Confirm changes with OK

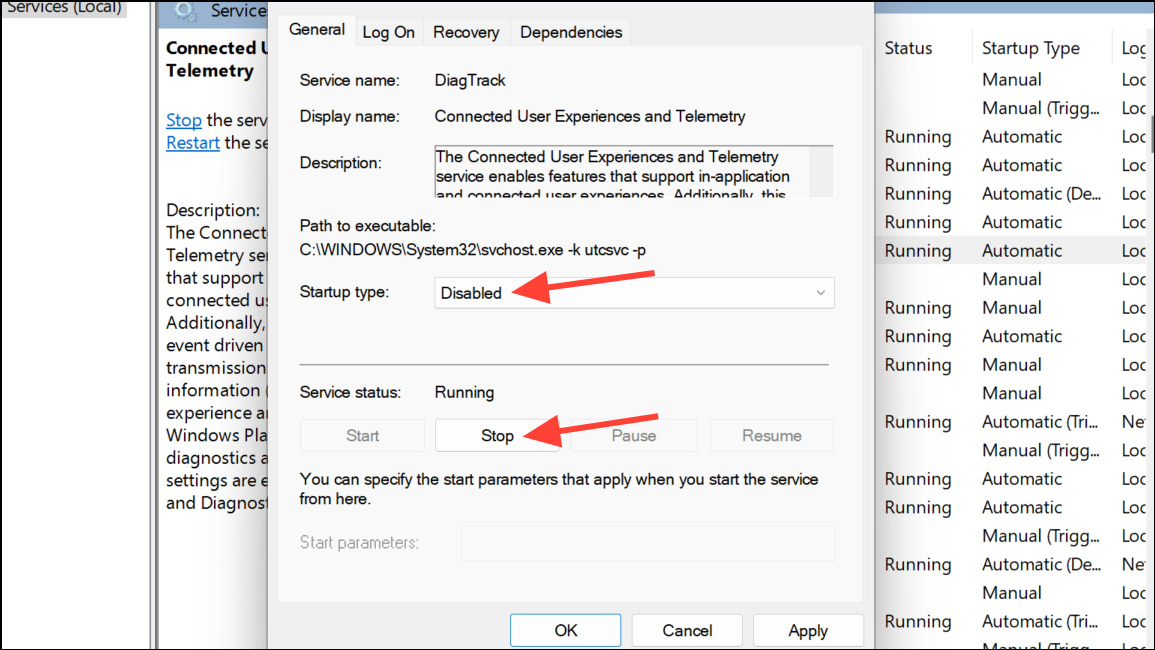click(x=565, y=630)
